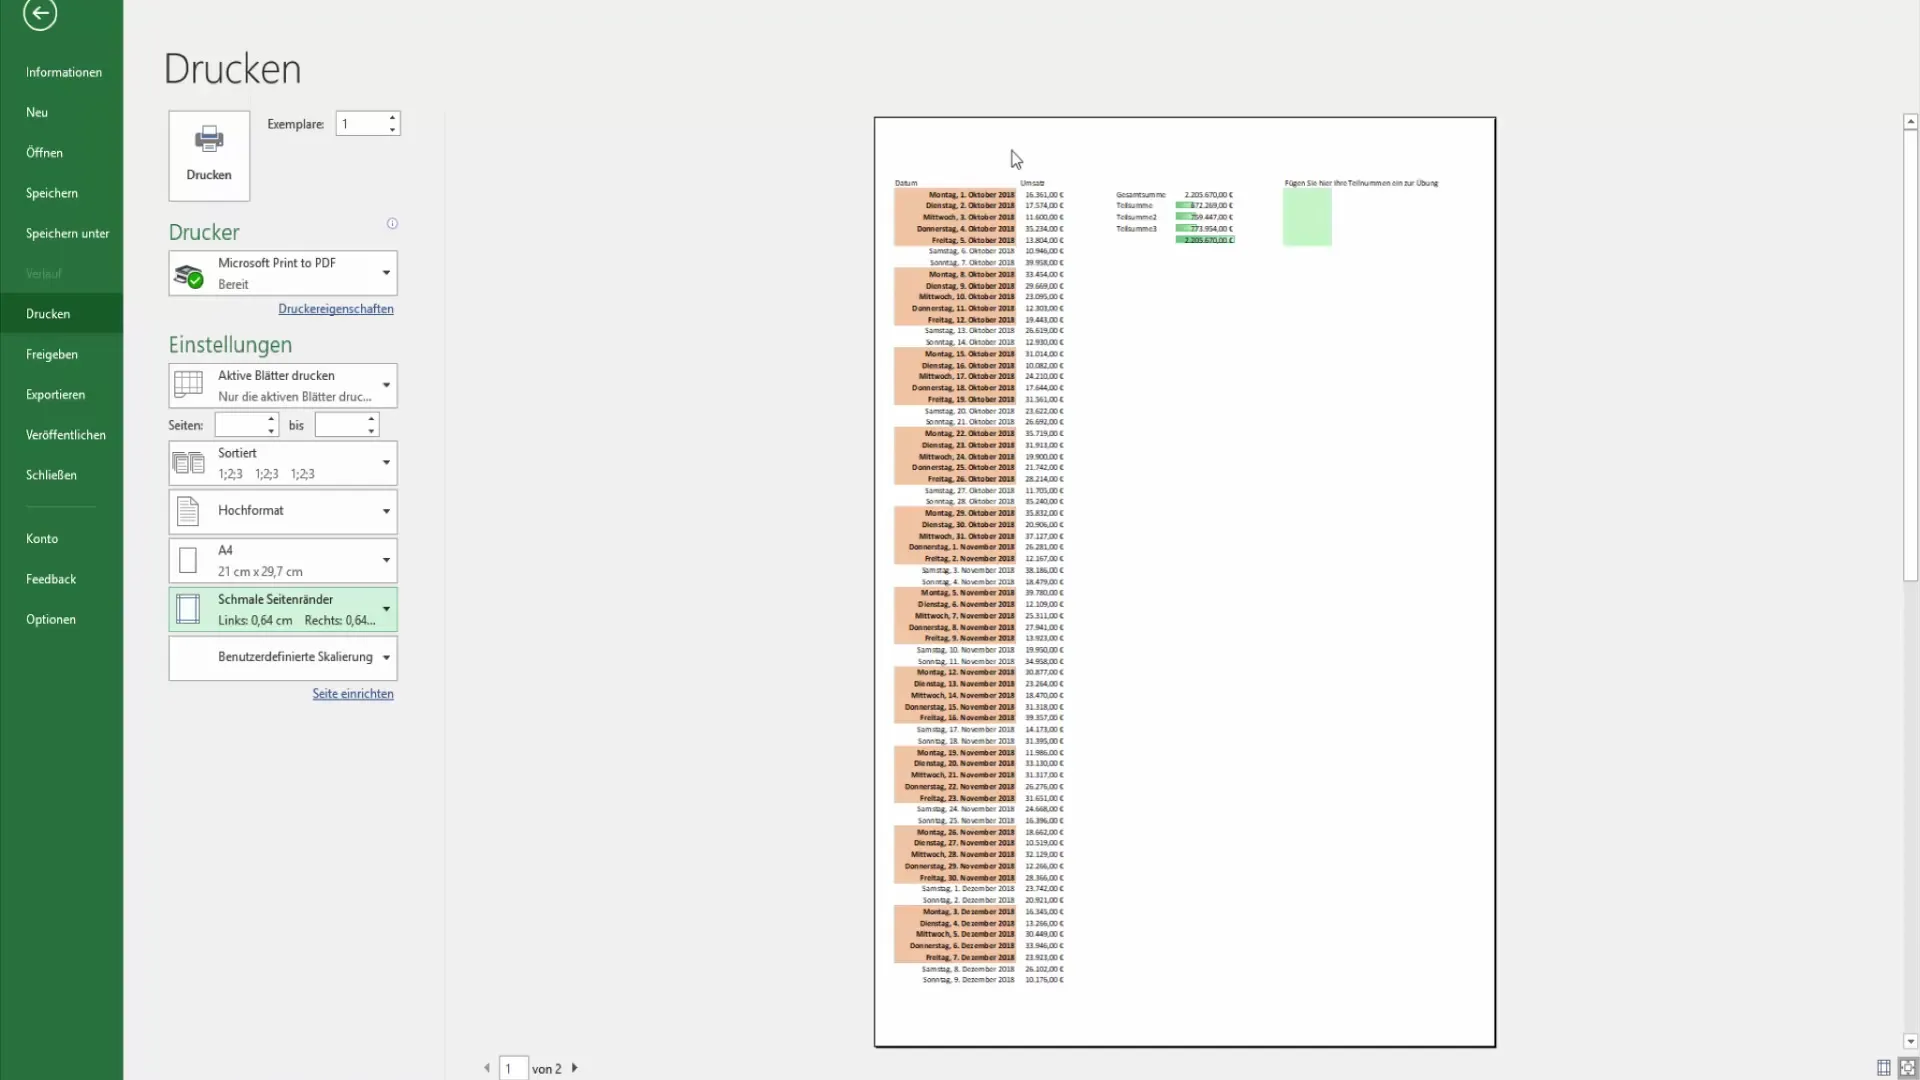Open the Aktive Blätter drucken dropdown

coord(386,385)
